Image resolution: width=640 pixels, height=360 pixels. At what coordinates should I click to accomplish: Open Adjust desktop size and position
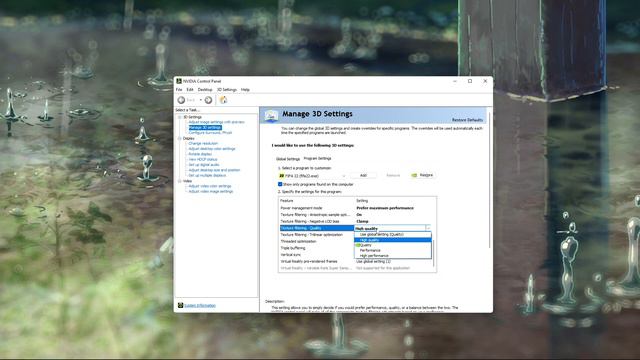(214, 170)
